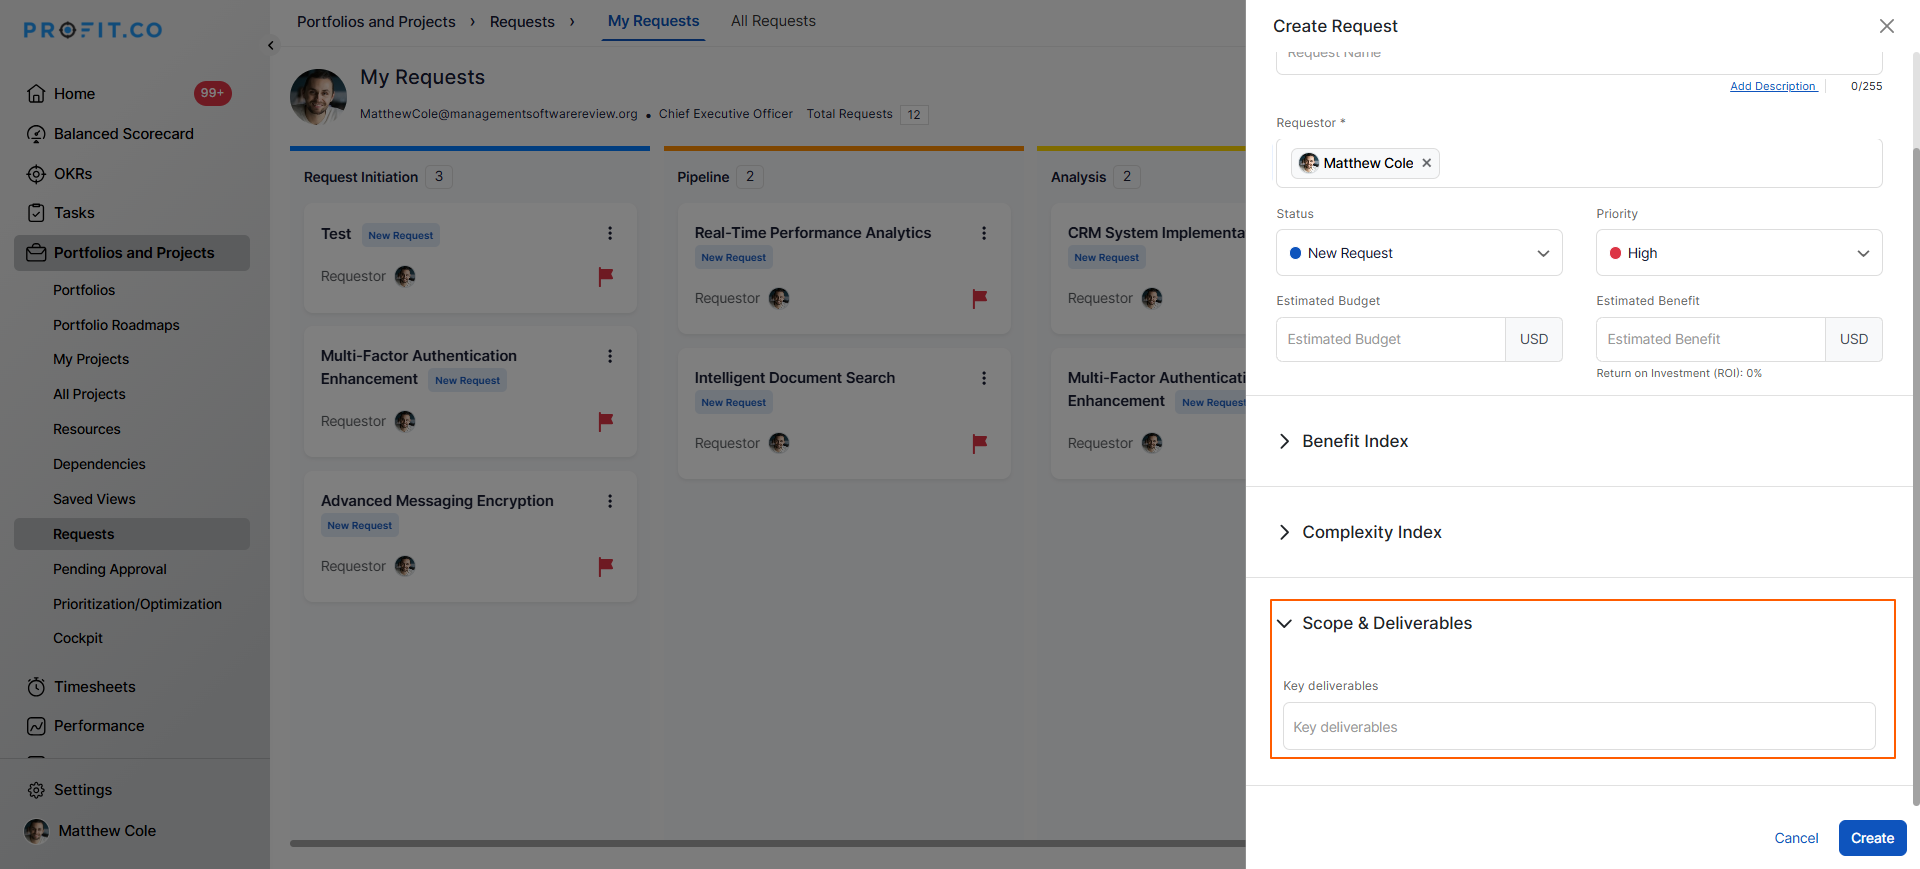The width and height of the screenshot is (1920, 869).
Task: Open three-dot menu on Advanced Messaging Encryption card
Action: 610,501
